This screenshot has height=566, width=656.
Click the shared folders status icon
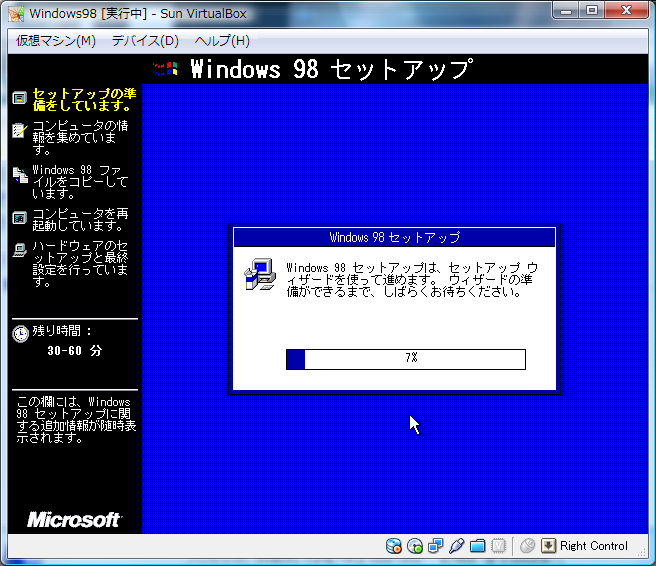[477, 546]
